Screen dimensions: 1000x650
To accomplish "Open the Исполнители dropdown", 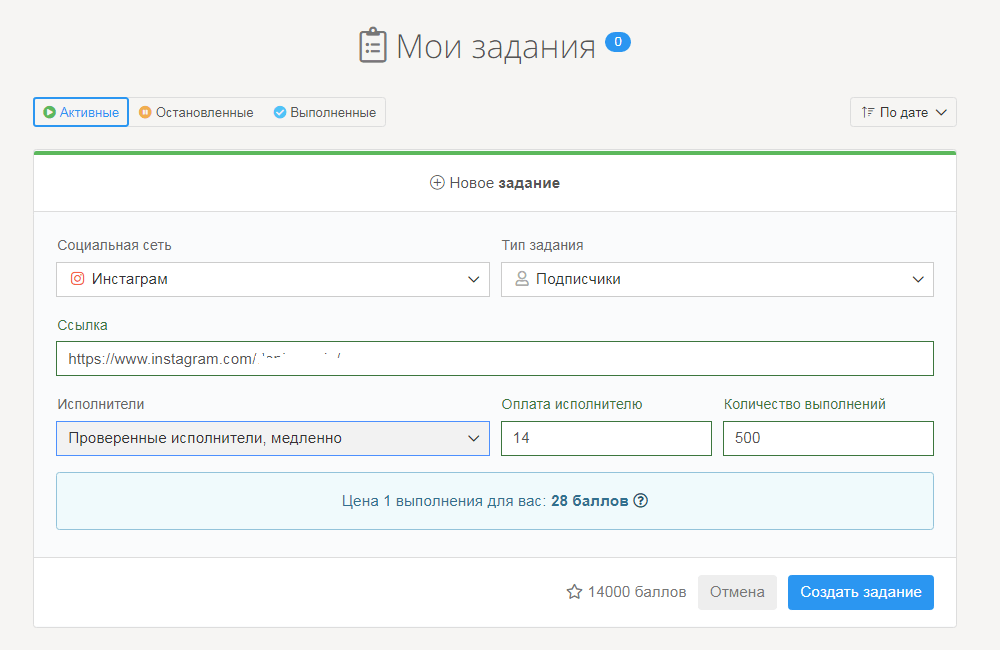I will [x=272, y=438].
